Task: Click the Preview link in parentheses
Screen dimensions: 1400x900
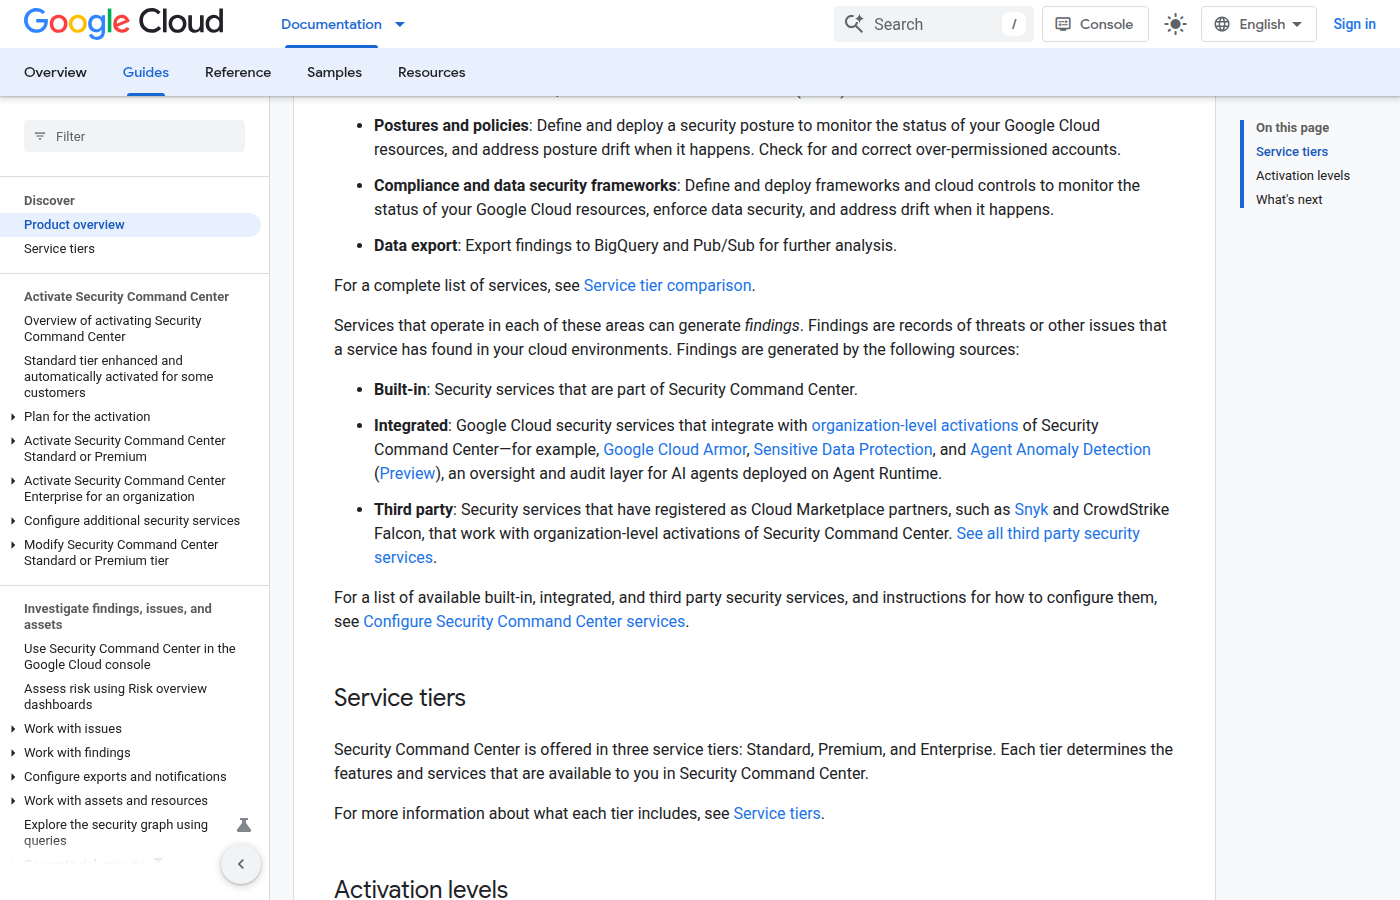Action: click(x=408, y=473)
